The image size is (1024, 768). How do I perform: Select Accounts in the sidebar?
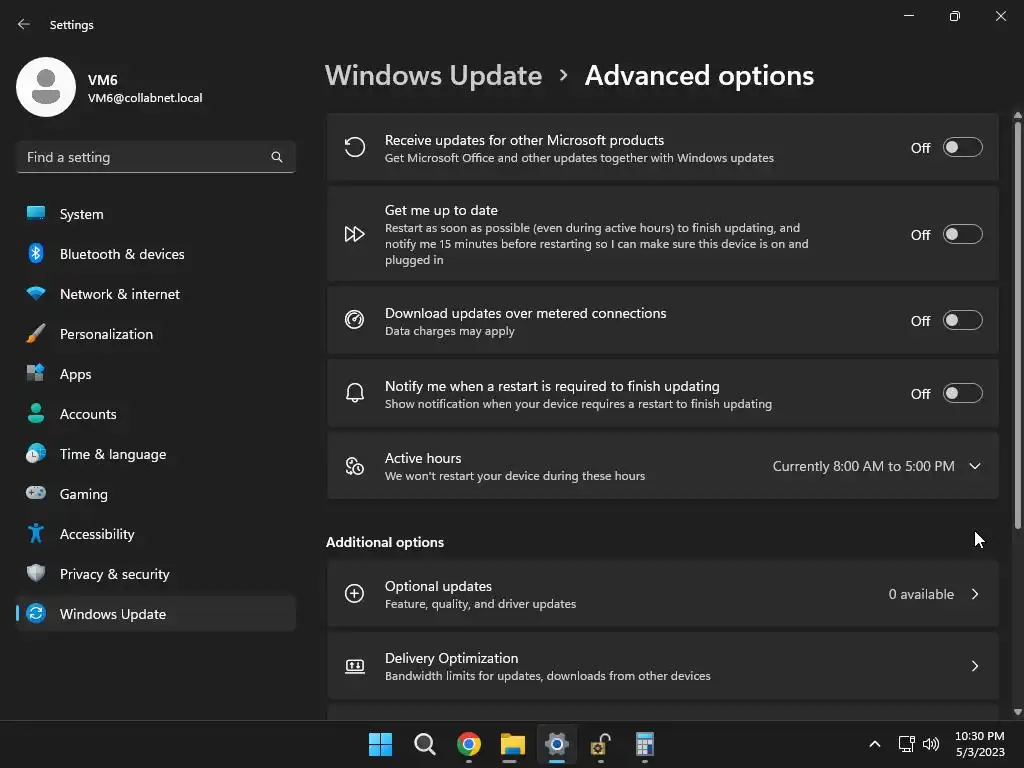155,413
